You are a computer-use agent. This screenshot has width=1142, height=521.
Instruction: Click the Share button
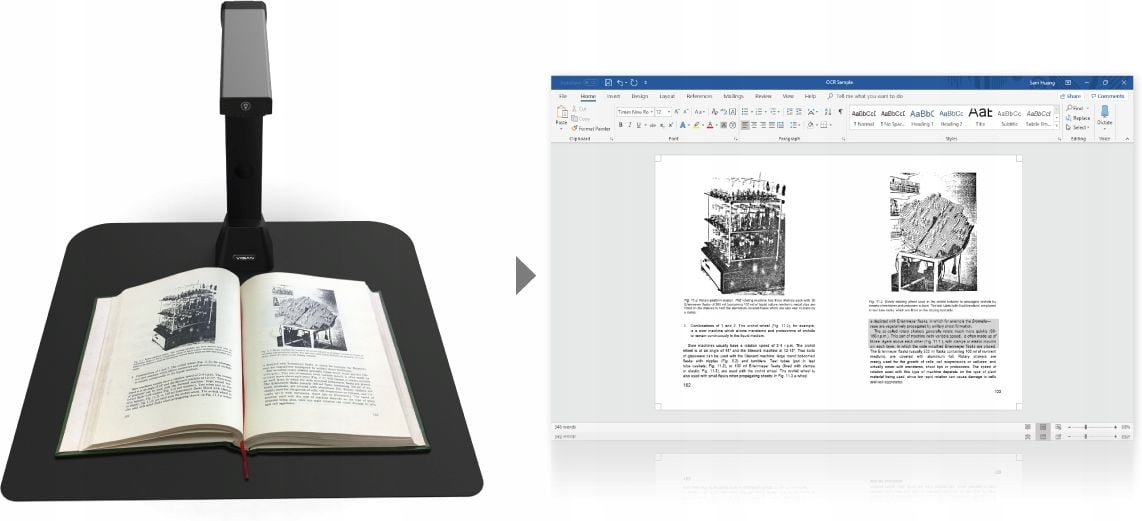pos(1072,96)
